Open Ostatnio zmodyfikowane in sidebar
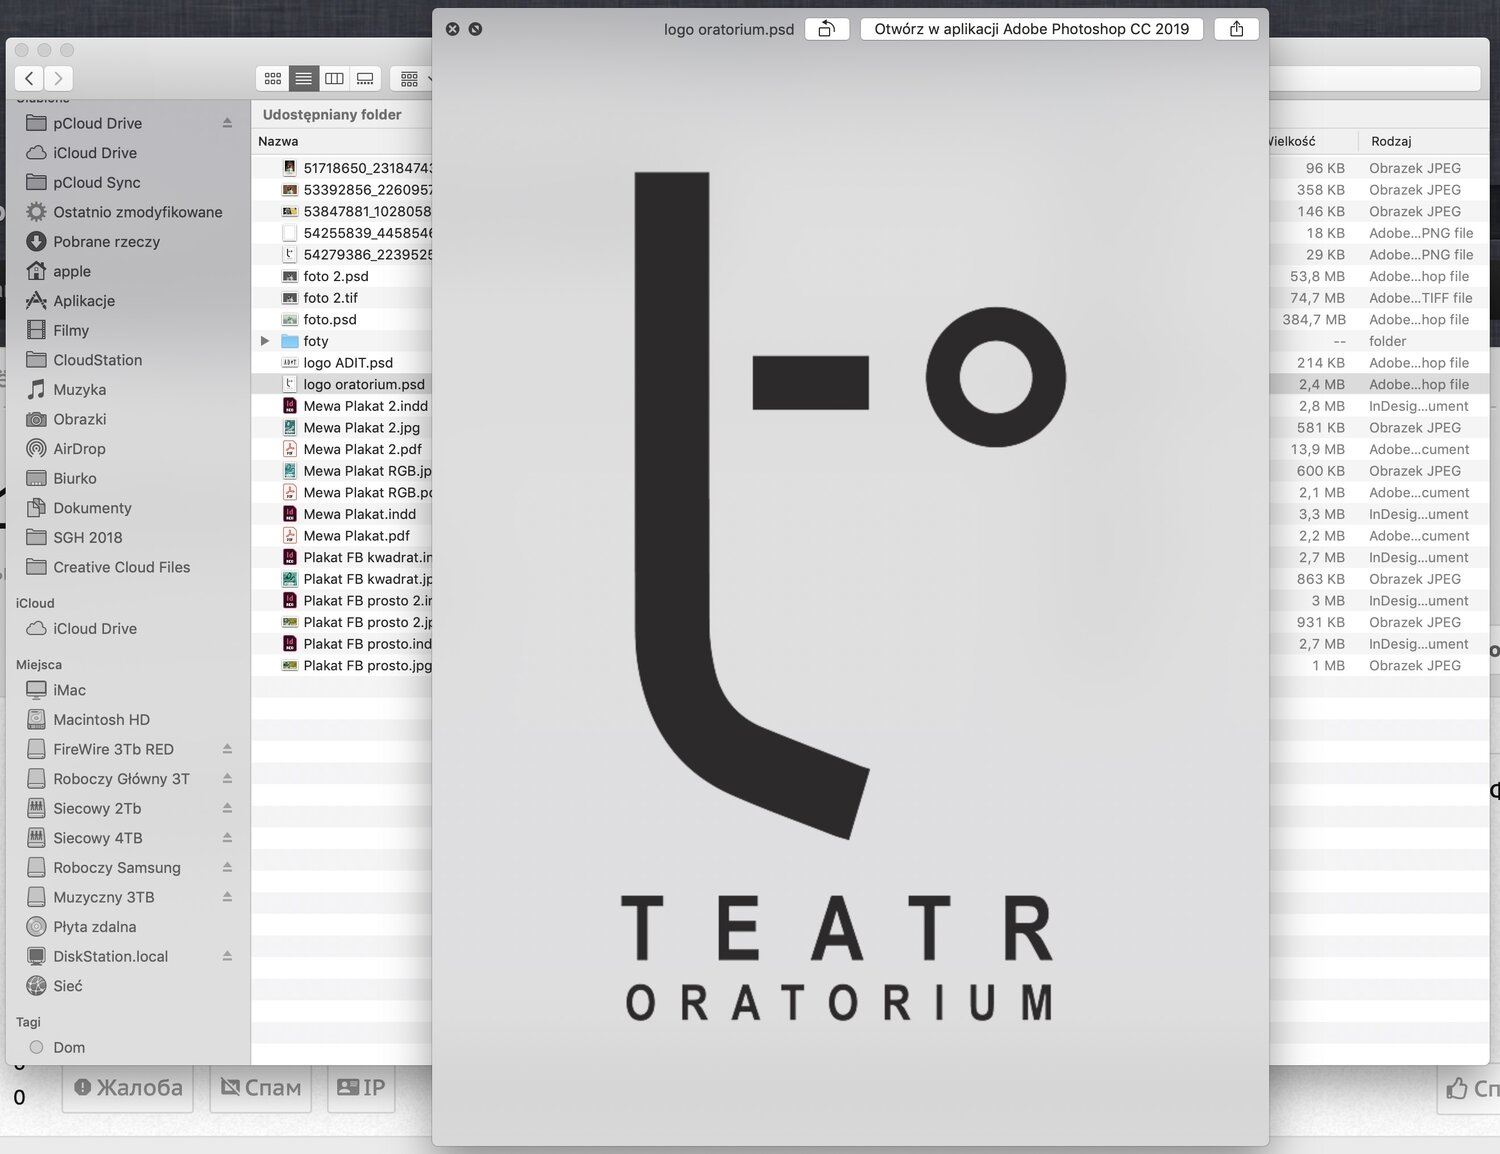 point(137,212)
